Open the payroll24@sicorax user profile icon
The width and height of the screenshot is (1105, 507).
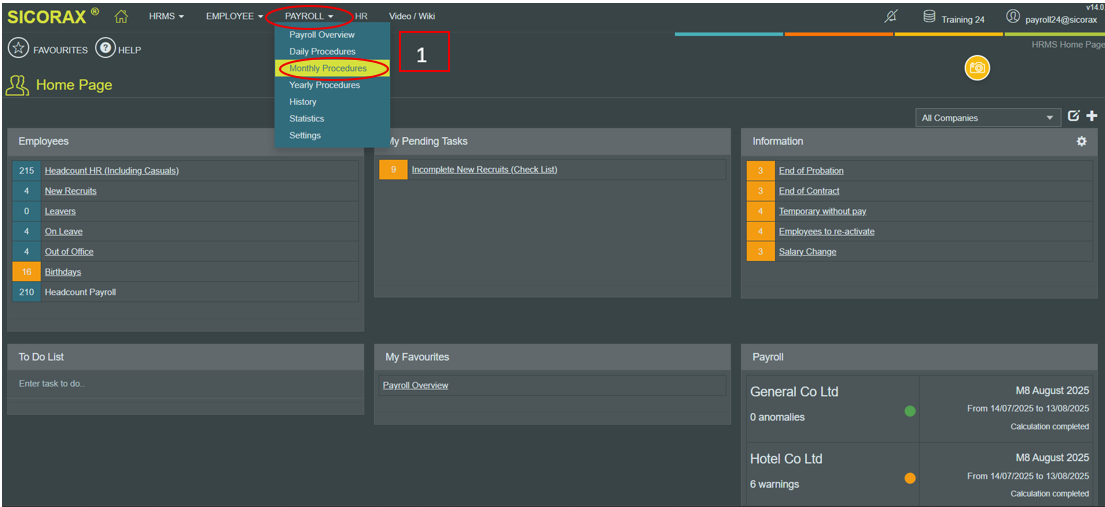click(x=1013, y=16)
